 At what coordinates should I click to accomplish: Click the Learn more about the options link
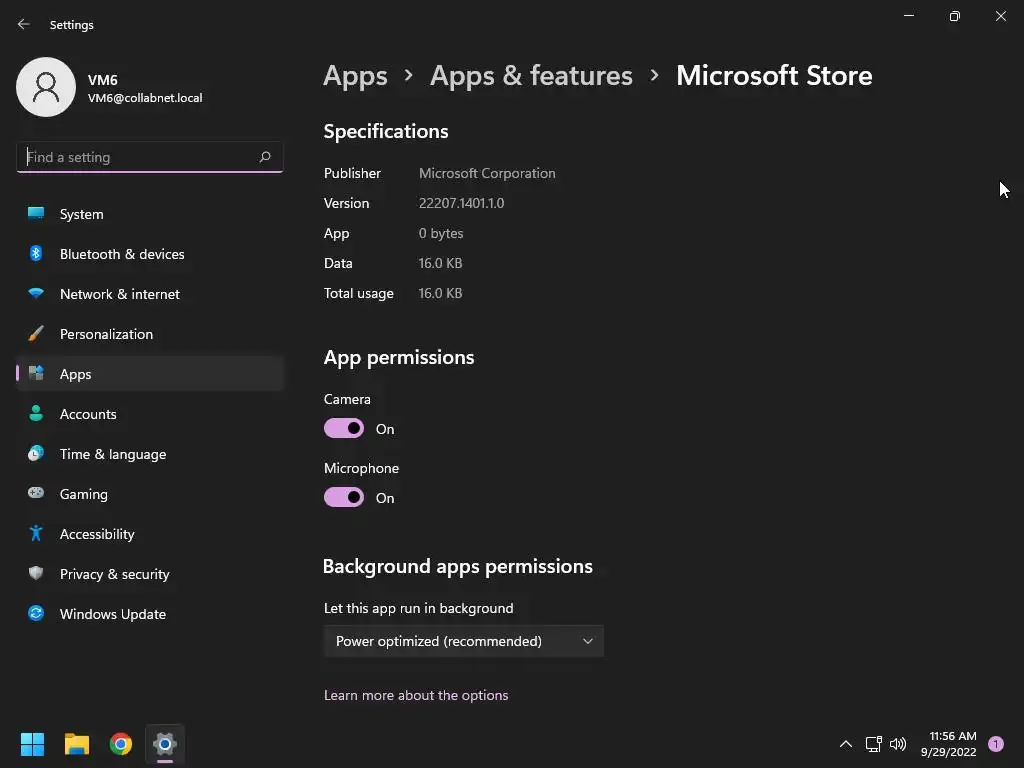[x=416, y=695]
